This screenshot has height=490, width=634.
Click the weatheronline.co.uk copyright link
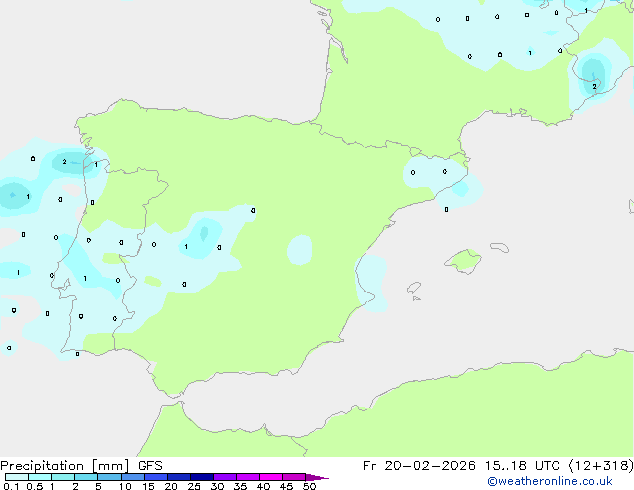click(549, 481)
